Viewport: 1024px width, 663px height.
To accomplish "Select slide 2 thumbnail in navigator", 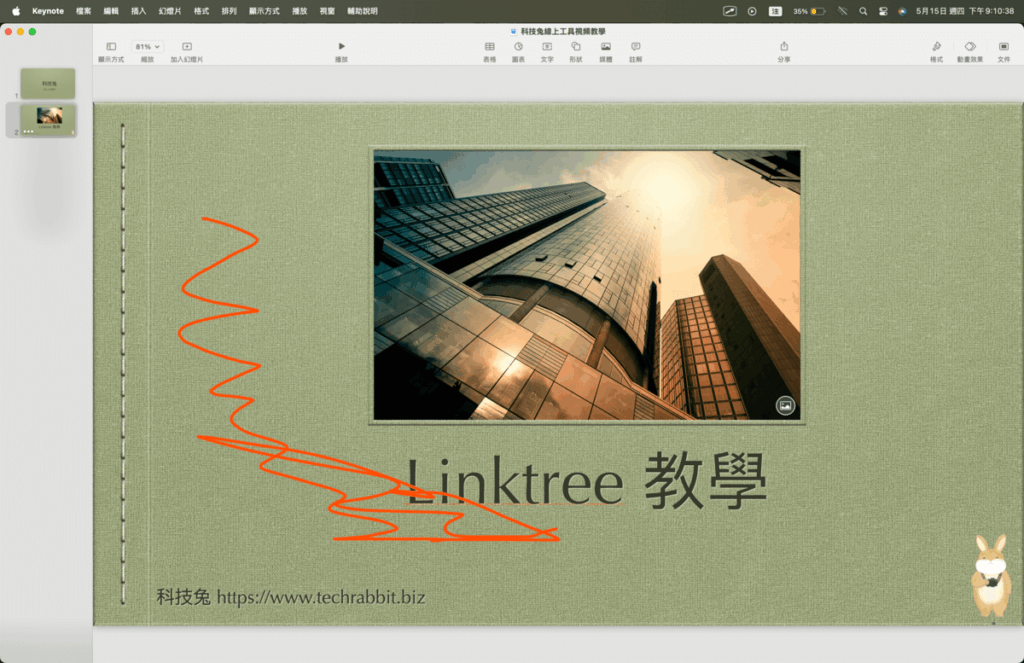I will coord(48,120).
